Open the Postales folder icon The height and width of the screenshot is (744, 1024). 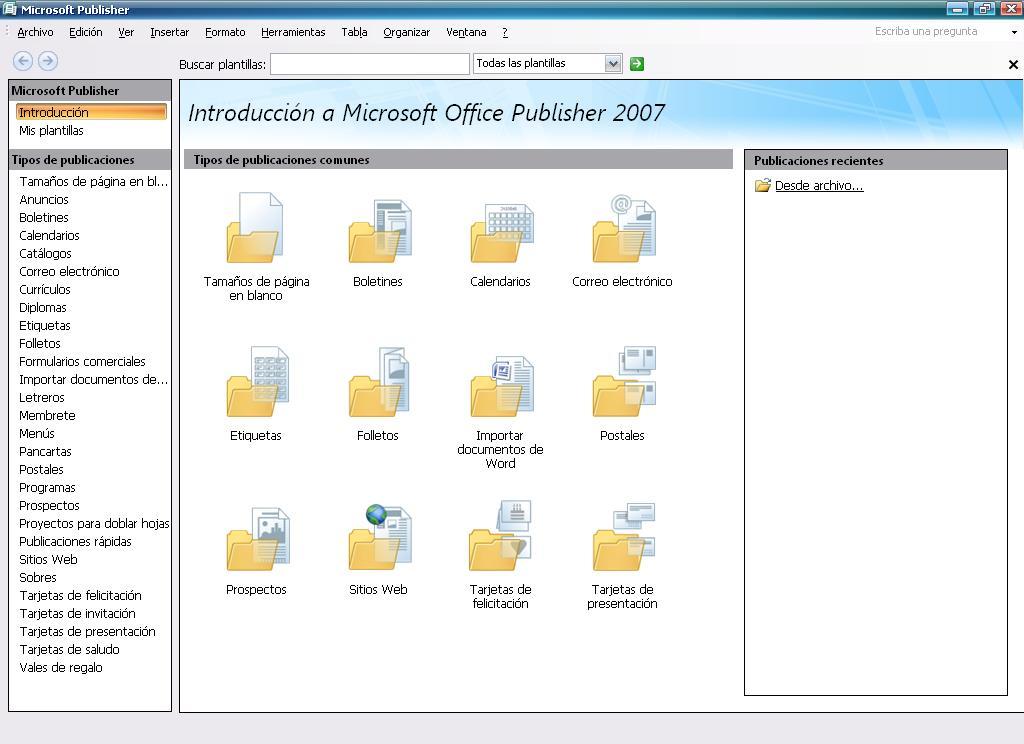(x=624, y=381)
